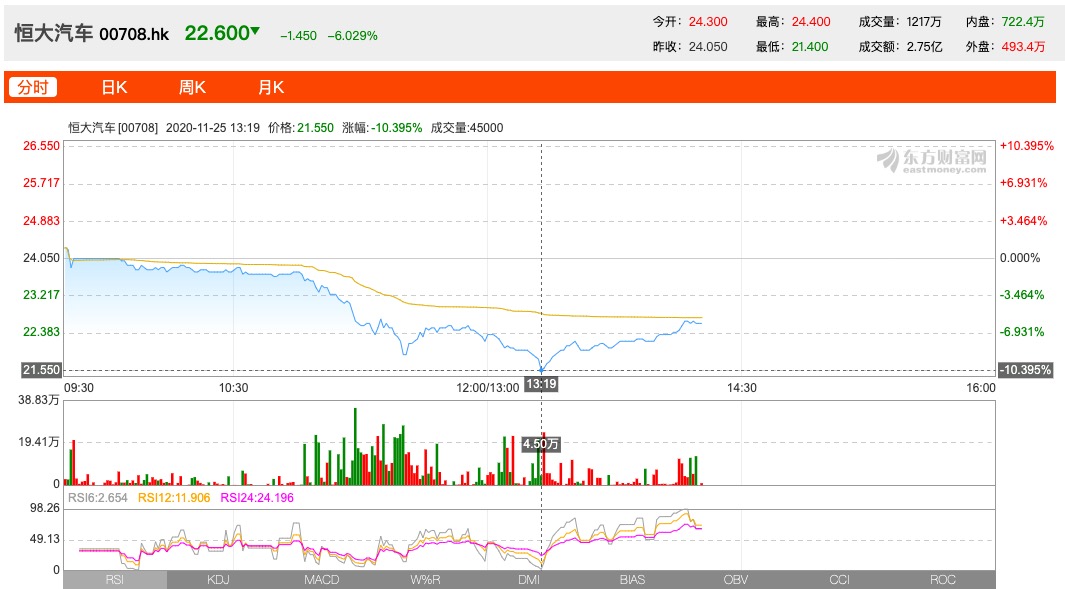Click the 今开 value 24.300
Viewport: 1065px width, 589px height.
pyautogui.click(x=708, y=22)
